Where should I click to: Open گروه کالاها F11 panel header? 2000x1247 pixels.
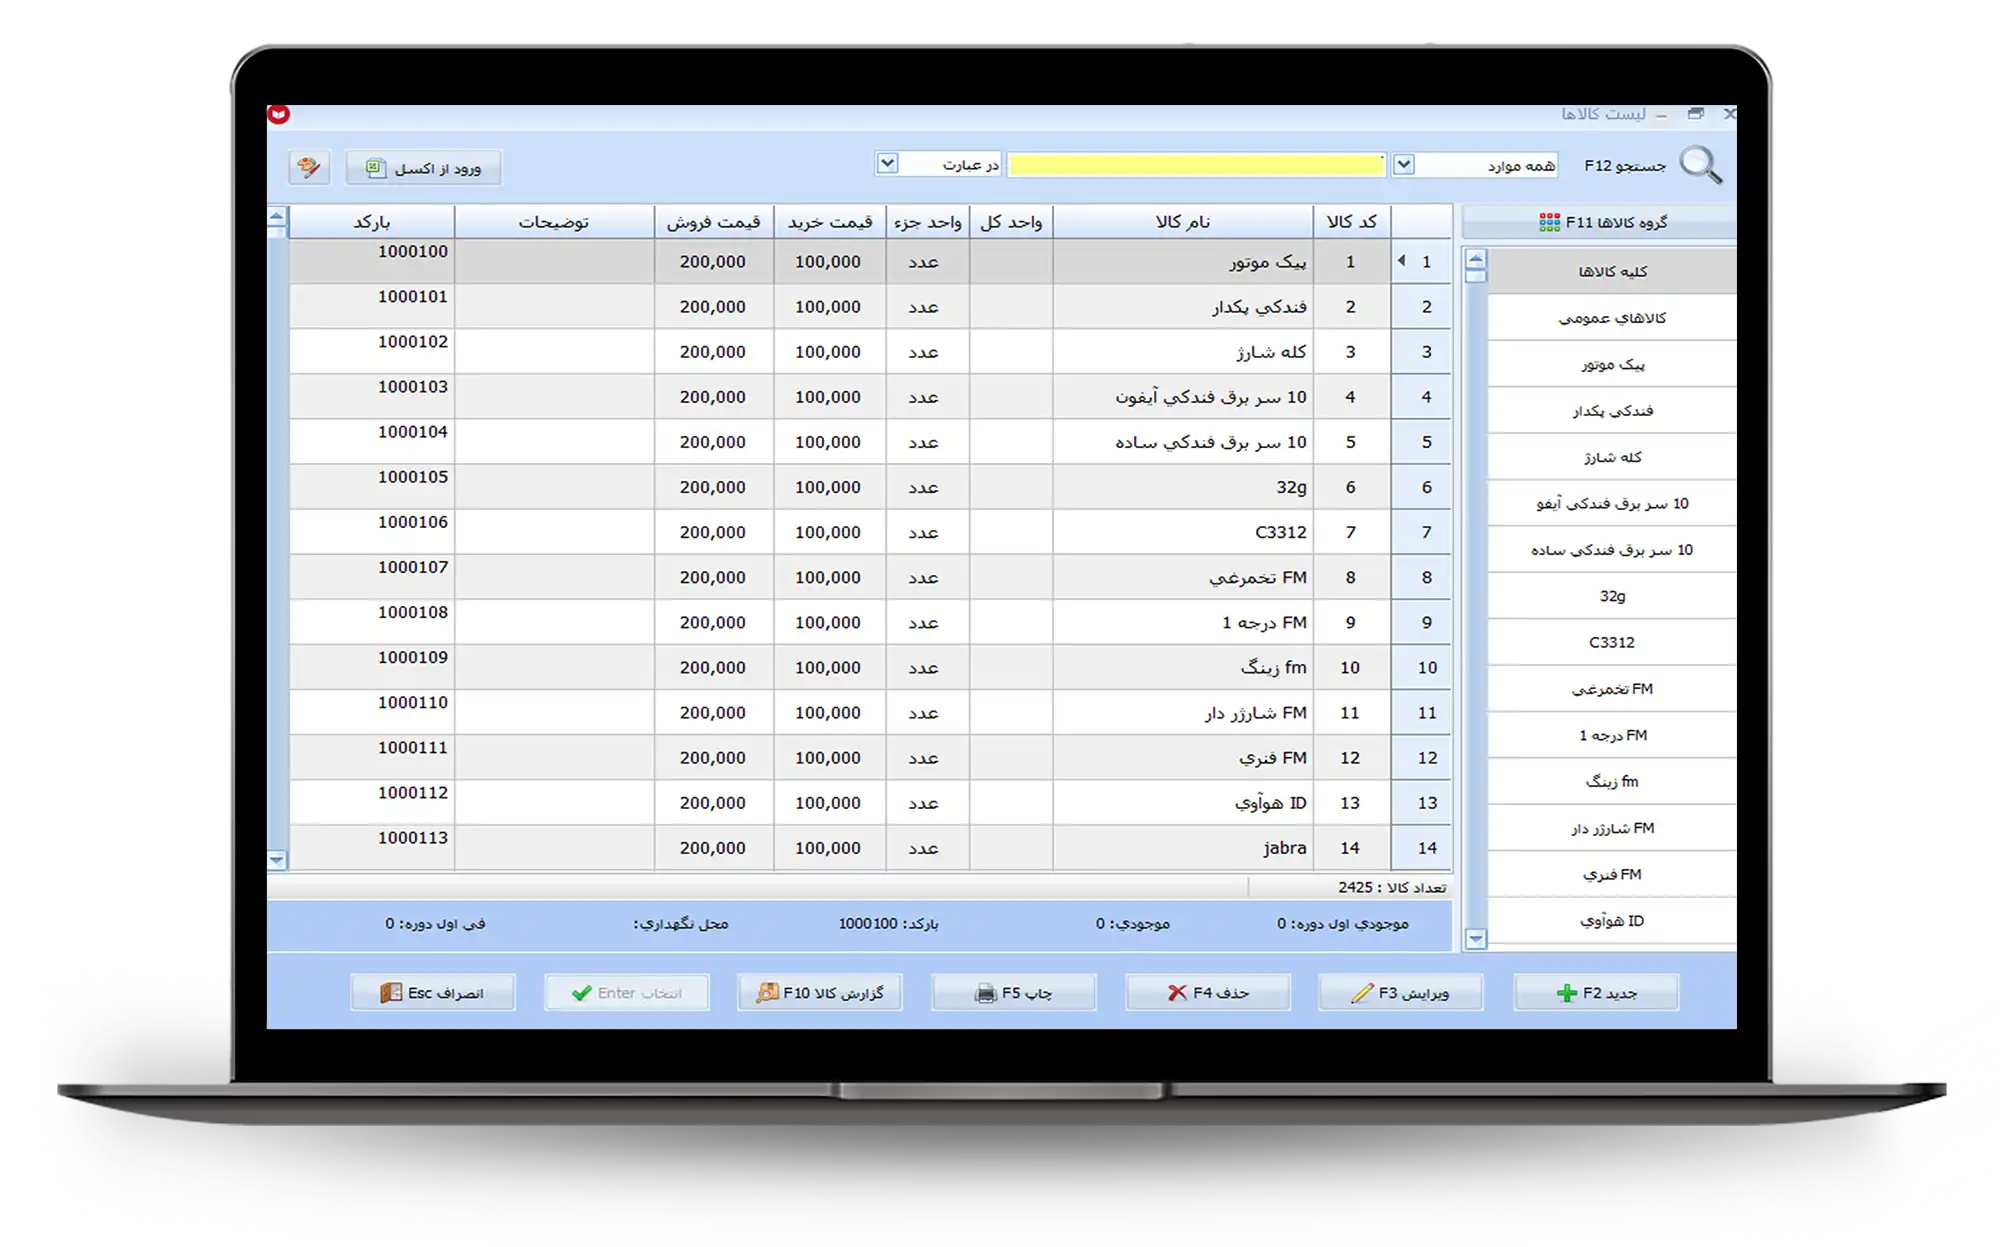click(1600, 222)
